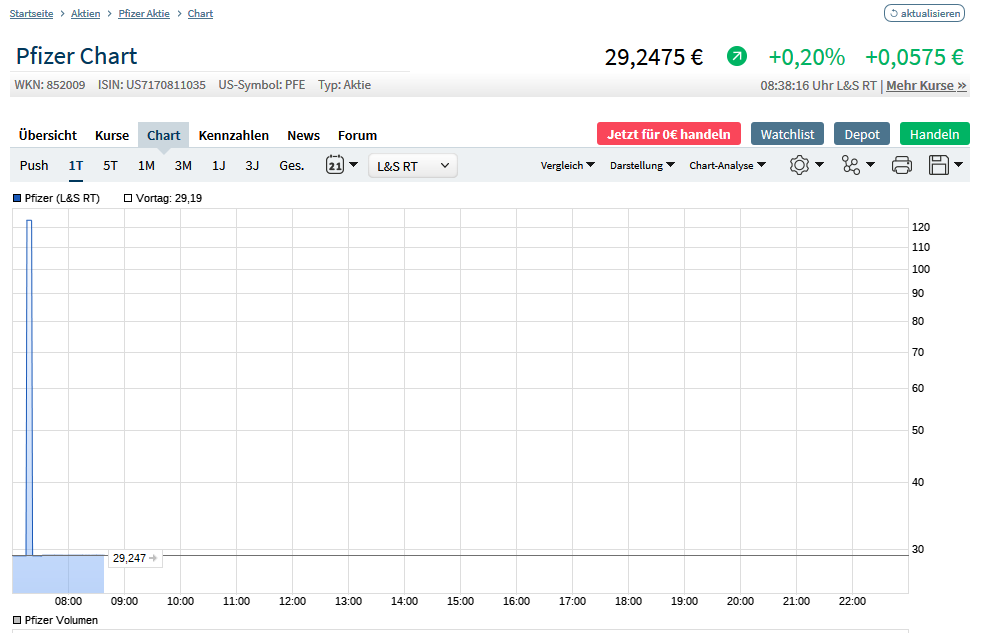
Task: Click the Depot button
Action: tap(862, 134)
